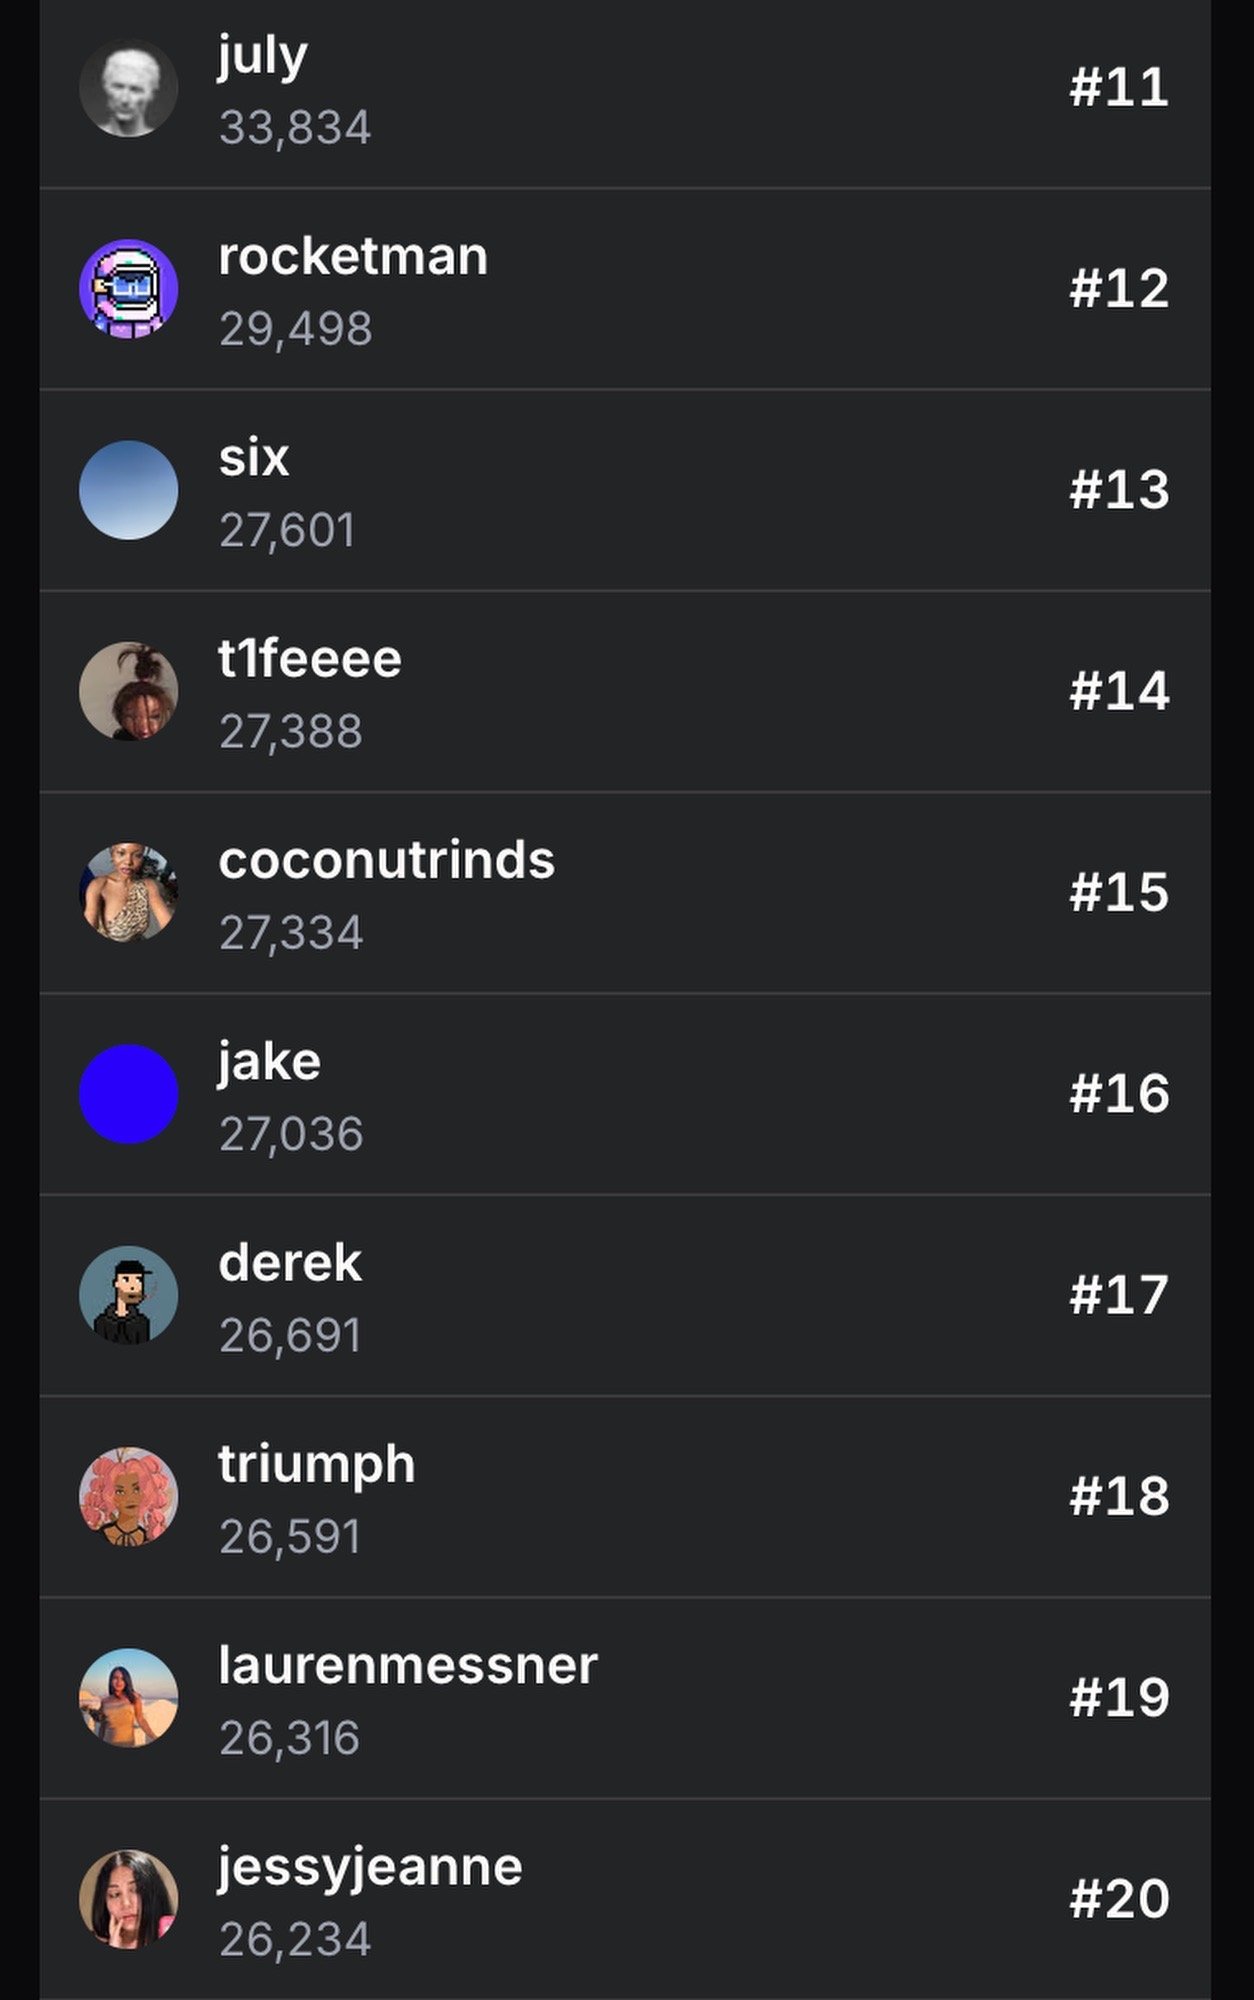This screenshot has height=2000, width=1254.
Task: Tap triumph's pink-haired avatar
Action: [x=128, y=1496]
